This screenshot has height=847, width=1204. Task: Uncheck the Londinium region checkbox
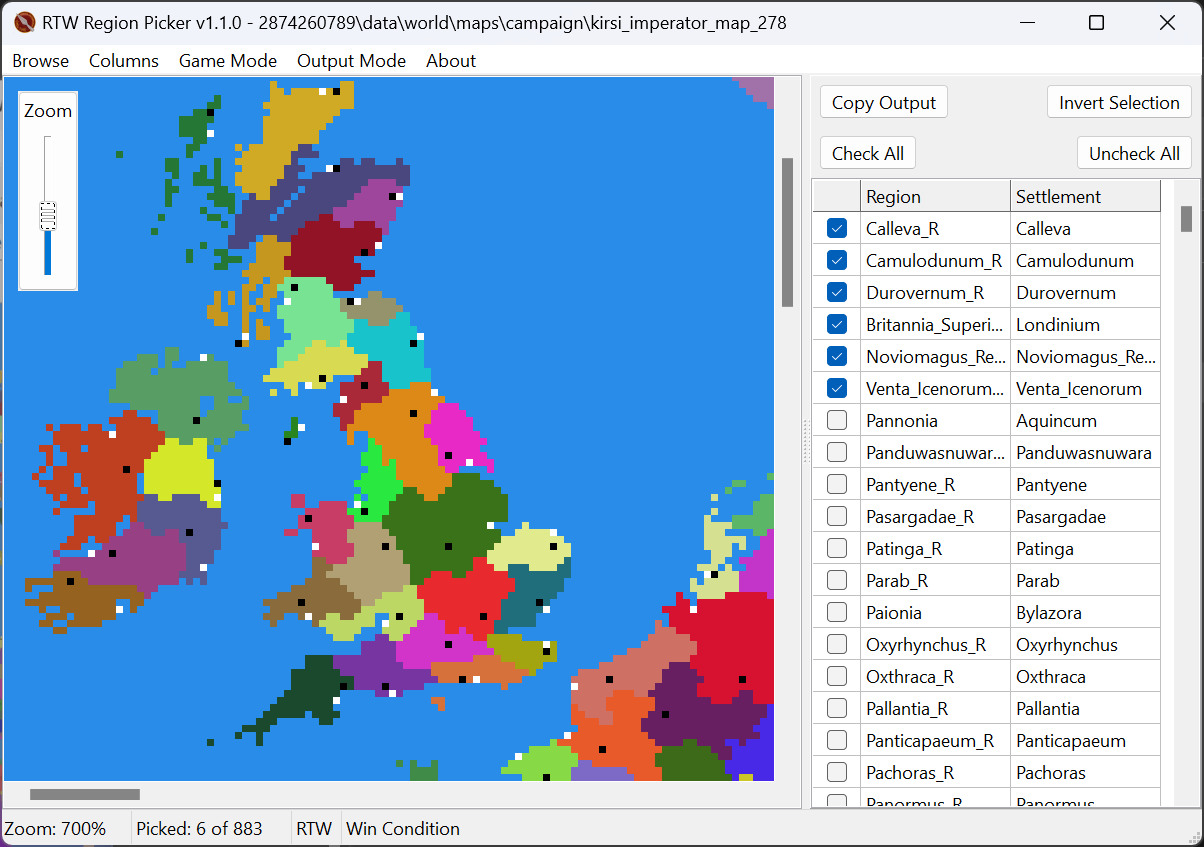click(x=837, y=325)
